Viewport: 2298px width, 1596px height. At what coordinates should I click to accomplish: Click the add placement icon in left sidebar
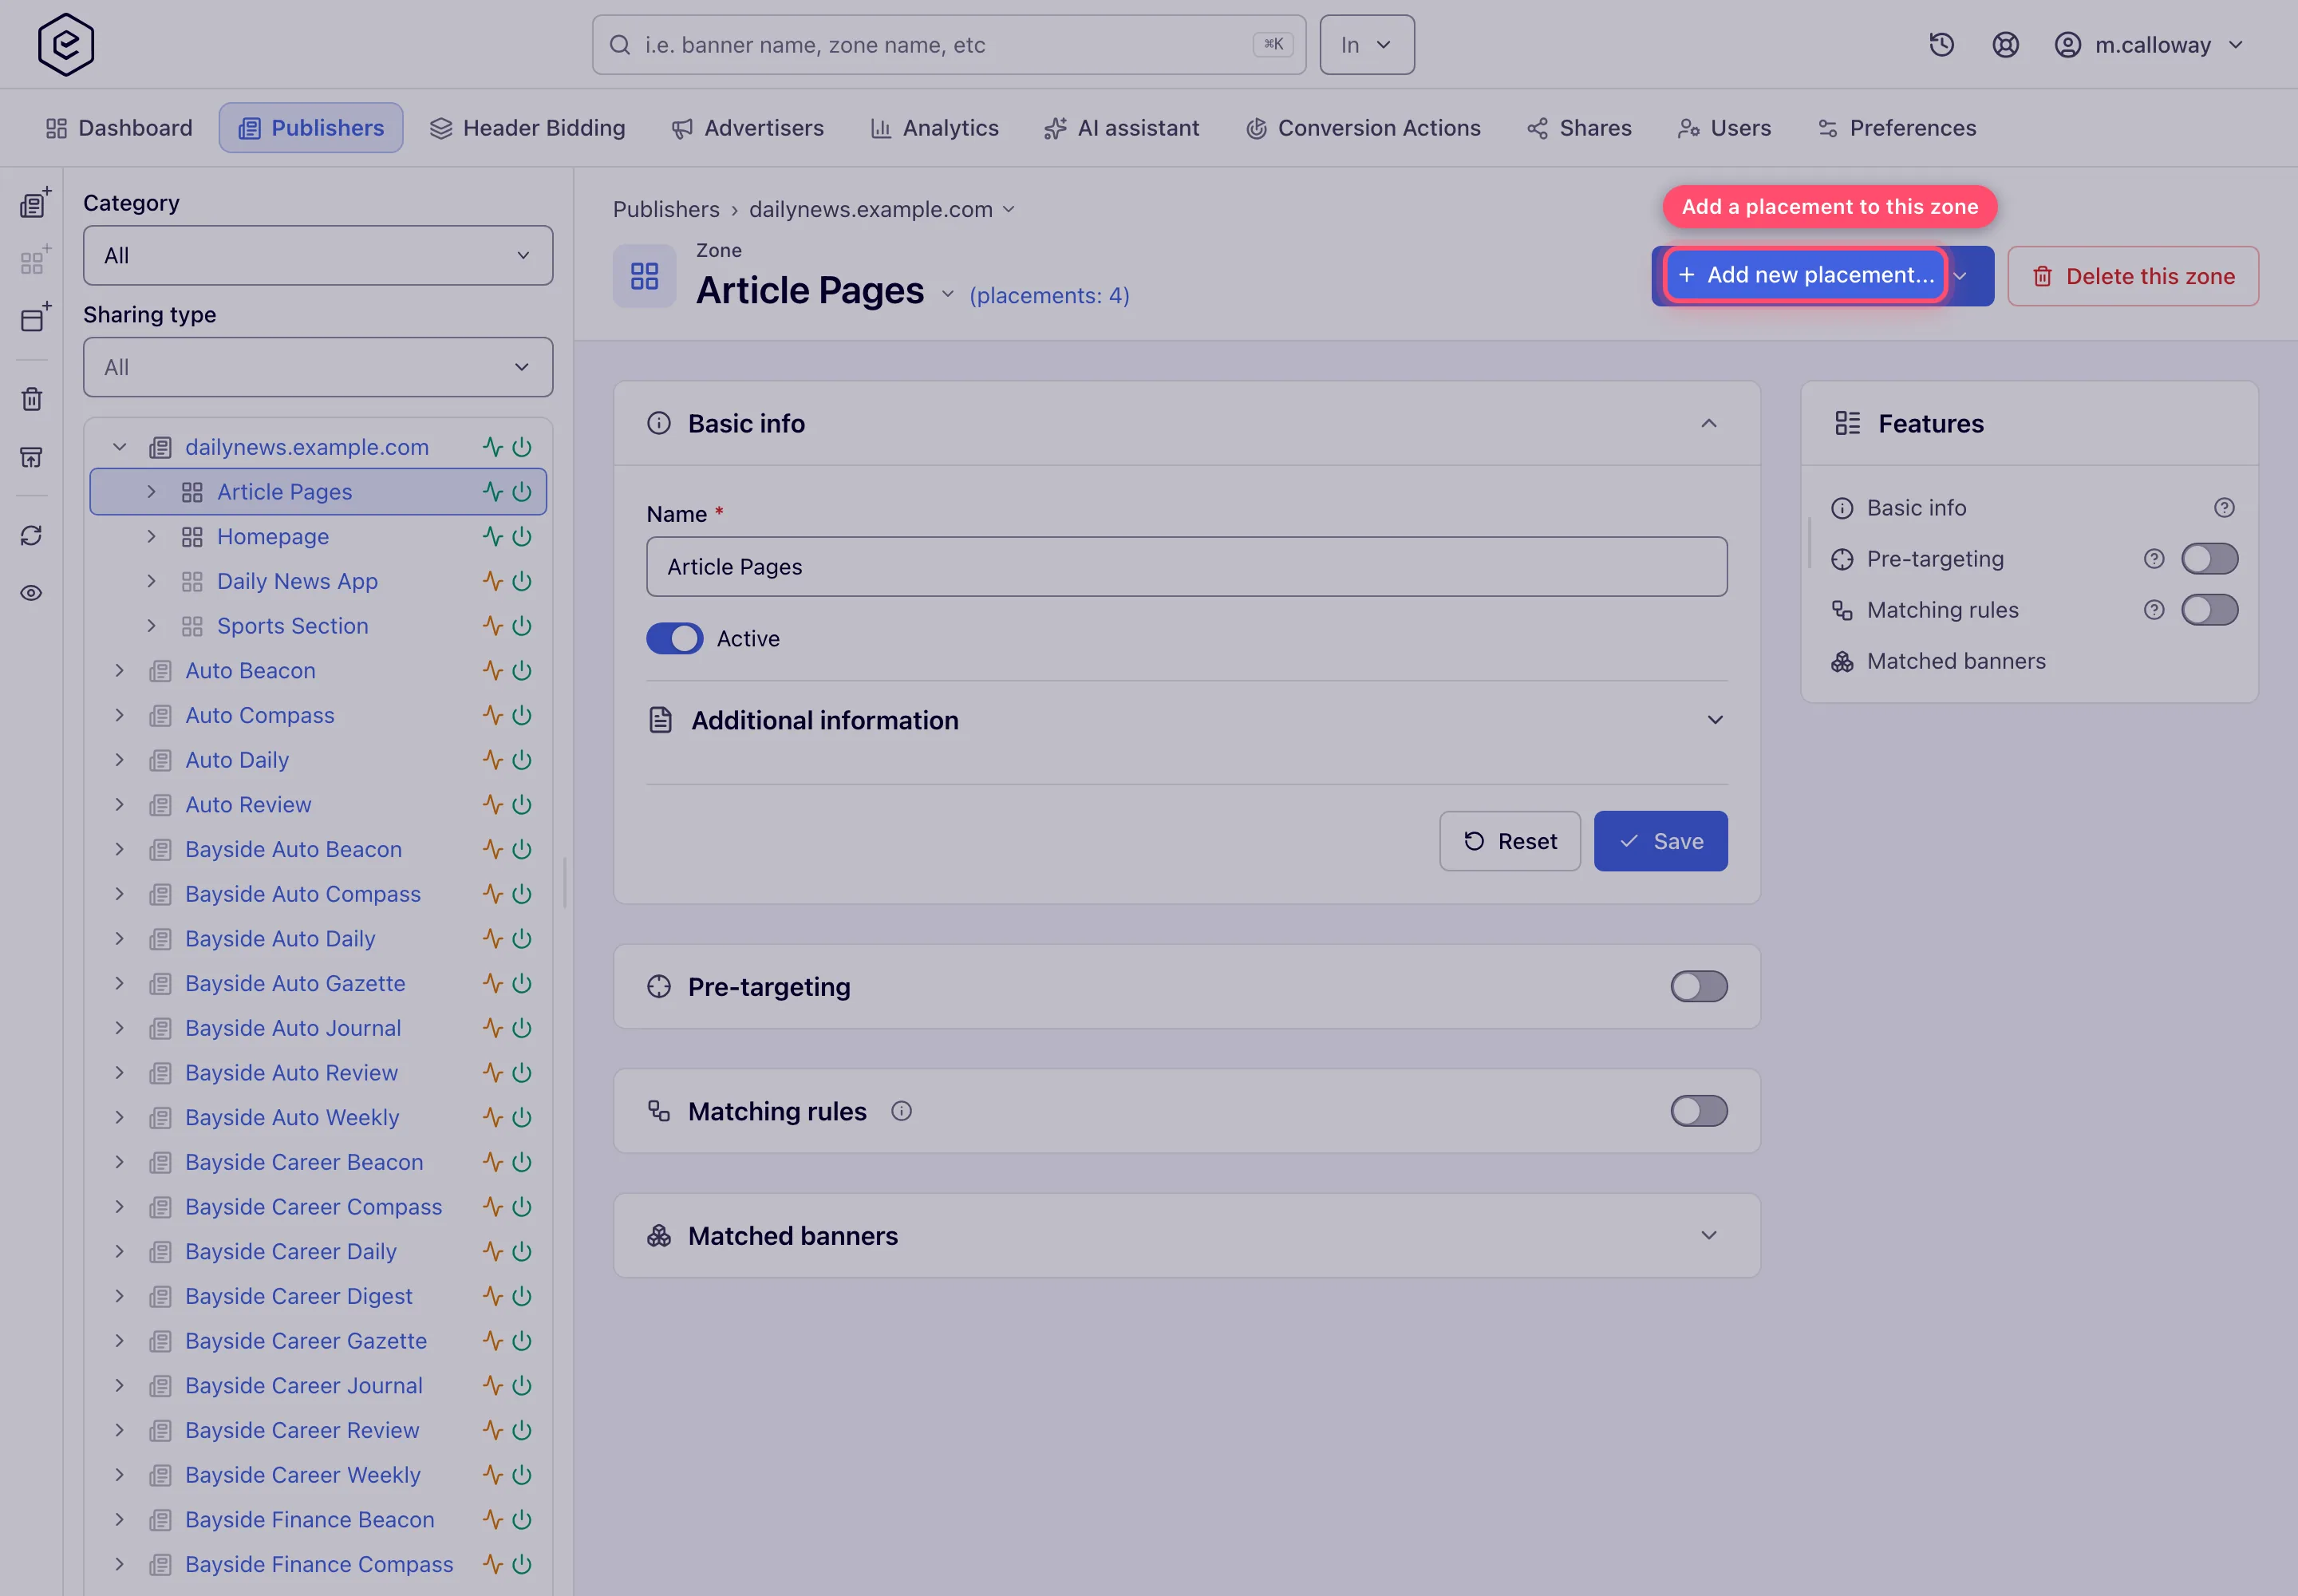coord(34,319)
